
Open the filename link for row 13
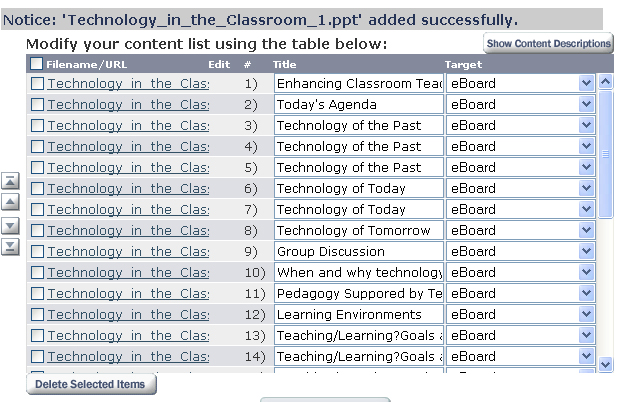[128, 336]
